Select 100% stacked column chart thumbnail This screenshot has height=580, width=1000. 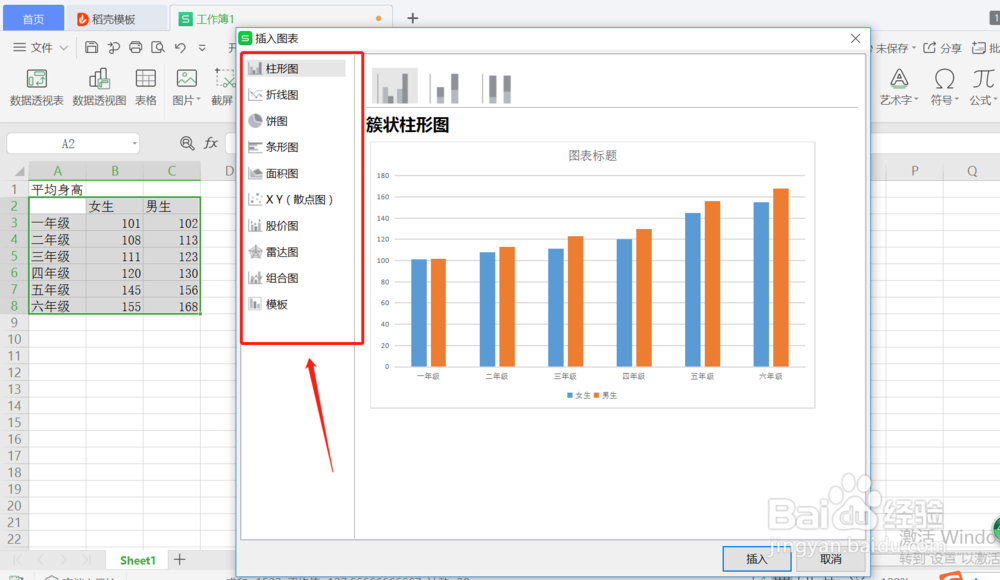point(499,87)
